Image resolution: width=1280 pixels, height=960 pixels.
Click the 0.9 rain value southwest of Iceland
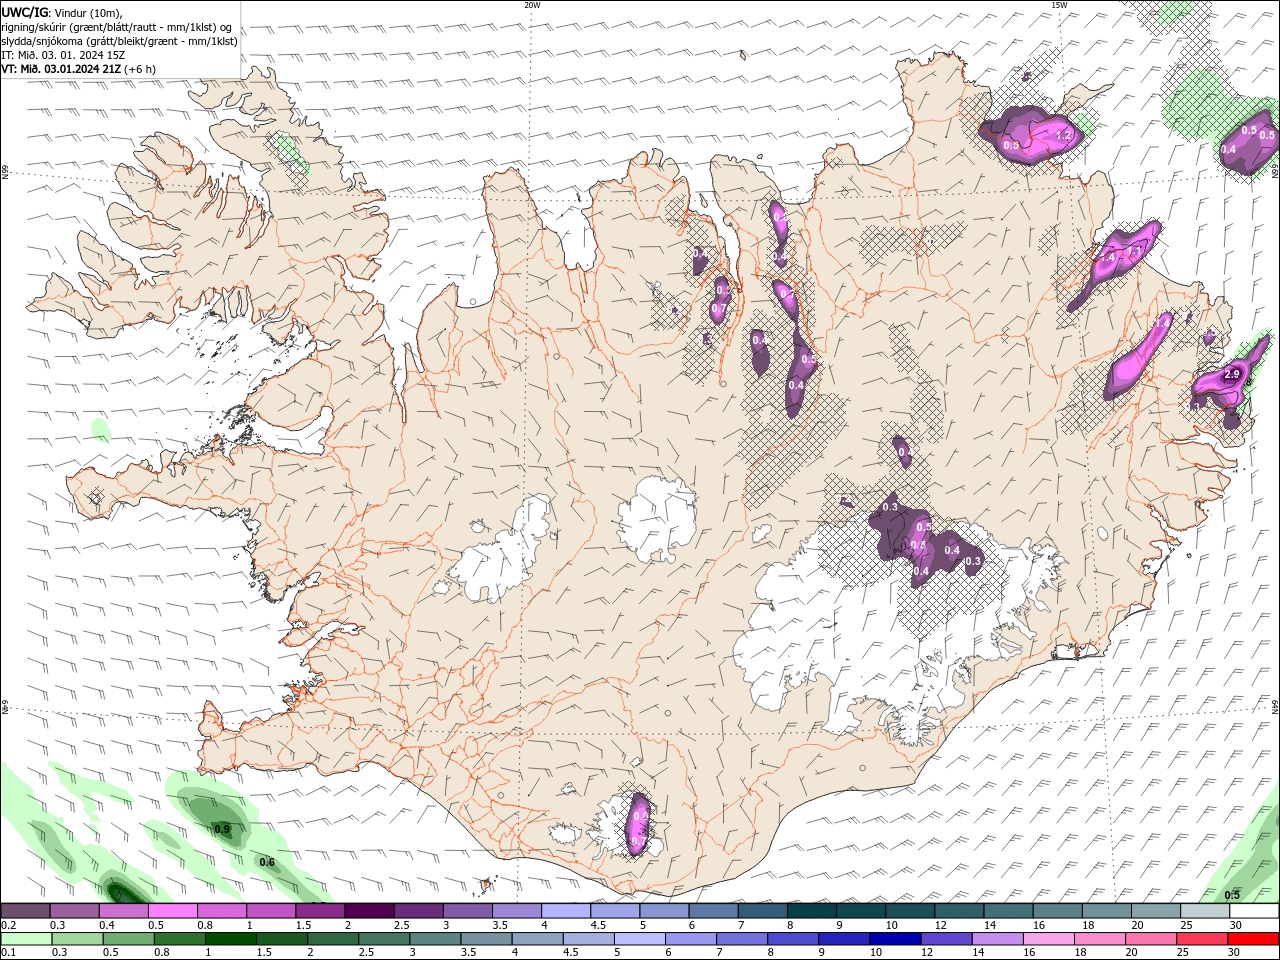(x=222, y=829)
